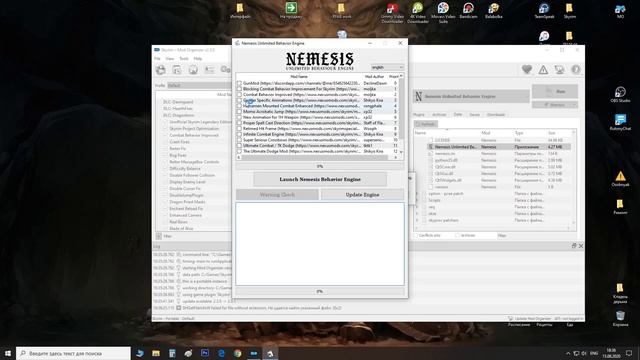
Task: Tick New Animation for 1H Weapon checkbox
Action: pos(239,118)
